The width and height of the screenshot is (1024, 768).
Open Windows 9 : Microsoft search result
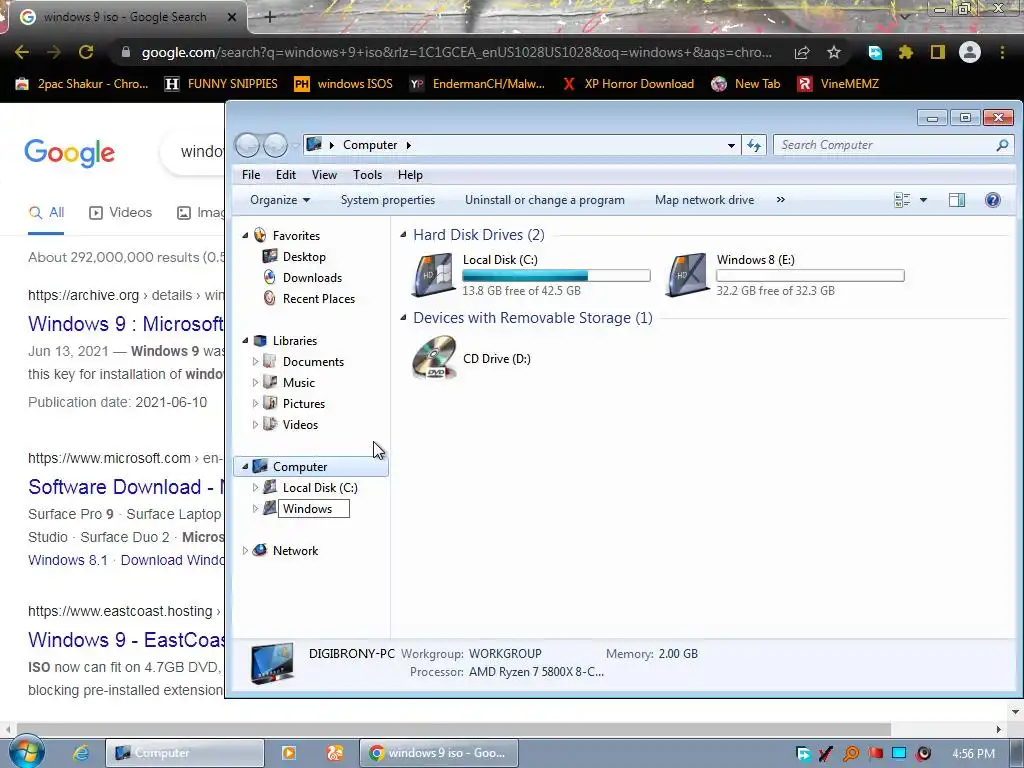[x=125, y=324]
